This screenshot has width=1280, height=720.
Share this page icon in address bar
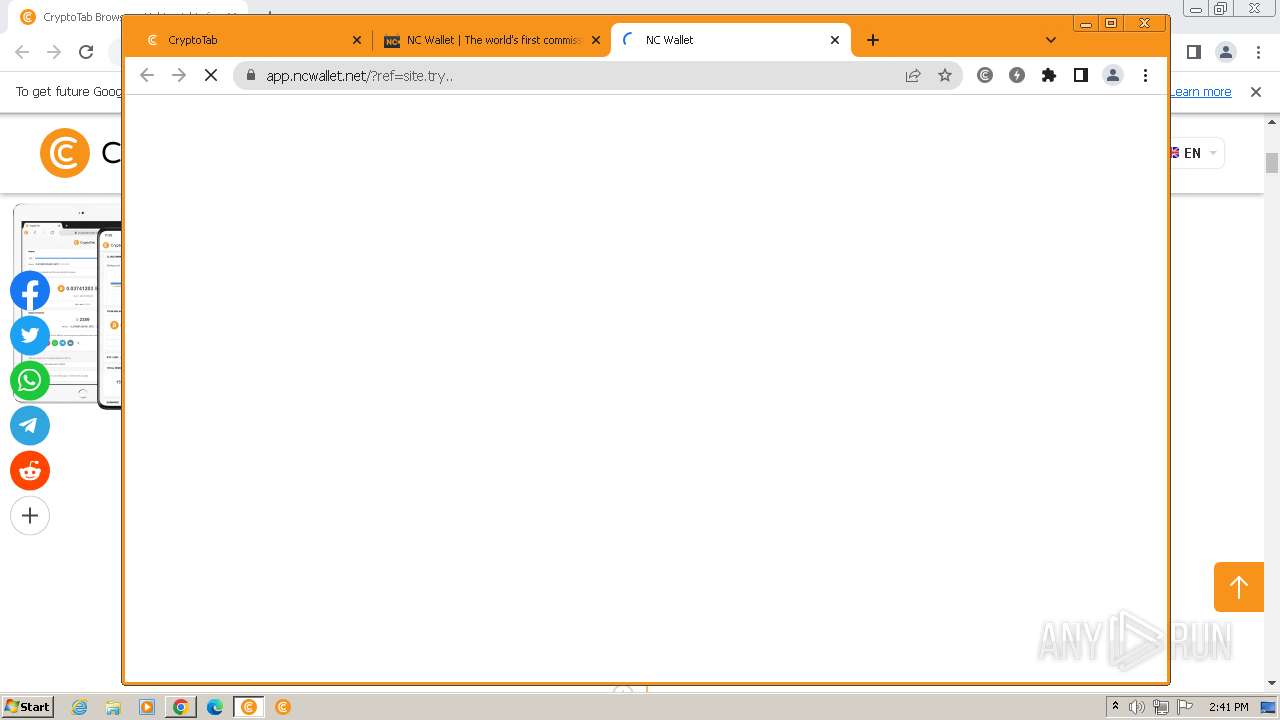(913, 75)
